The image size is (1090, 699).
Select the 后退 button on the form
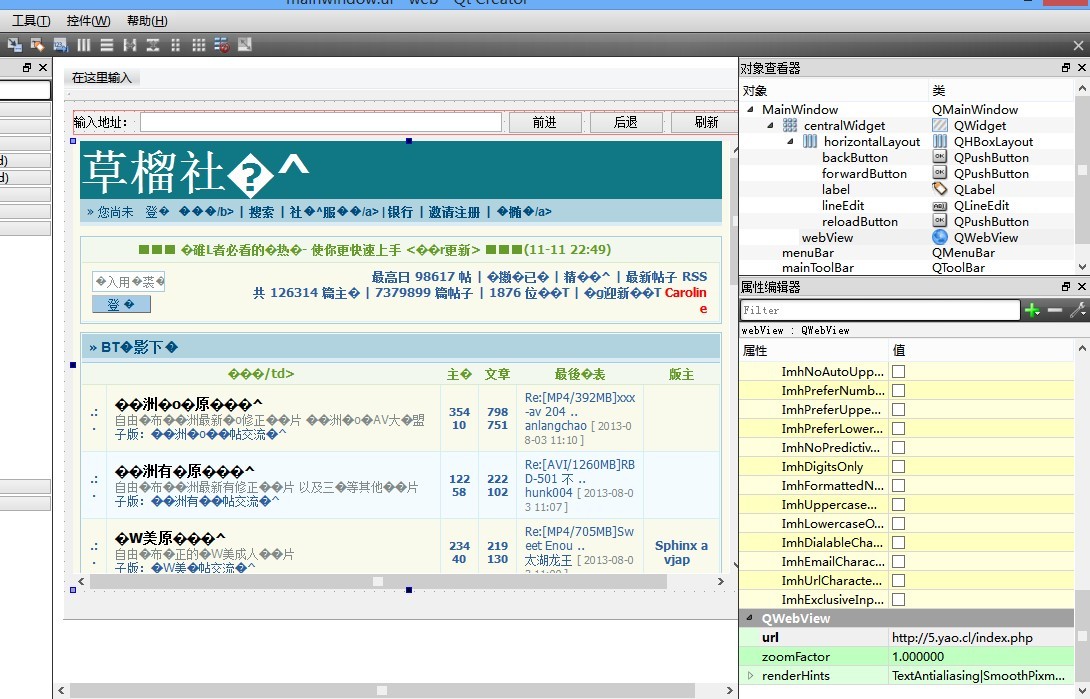[626, 122]
